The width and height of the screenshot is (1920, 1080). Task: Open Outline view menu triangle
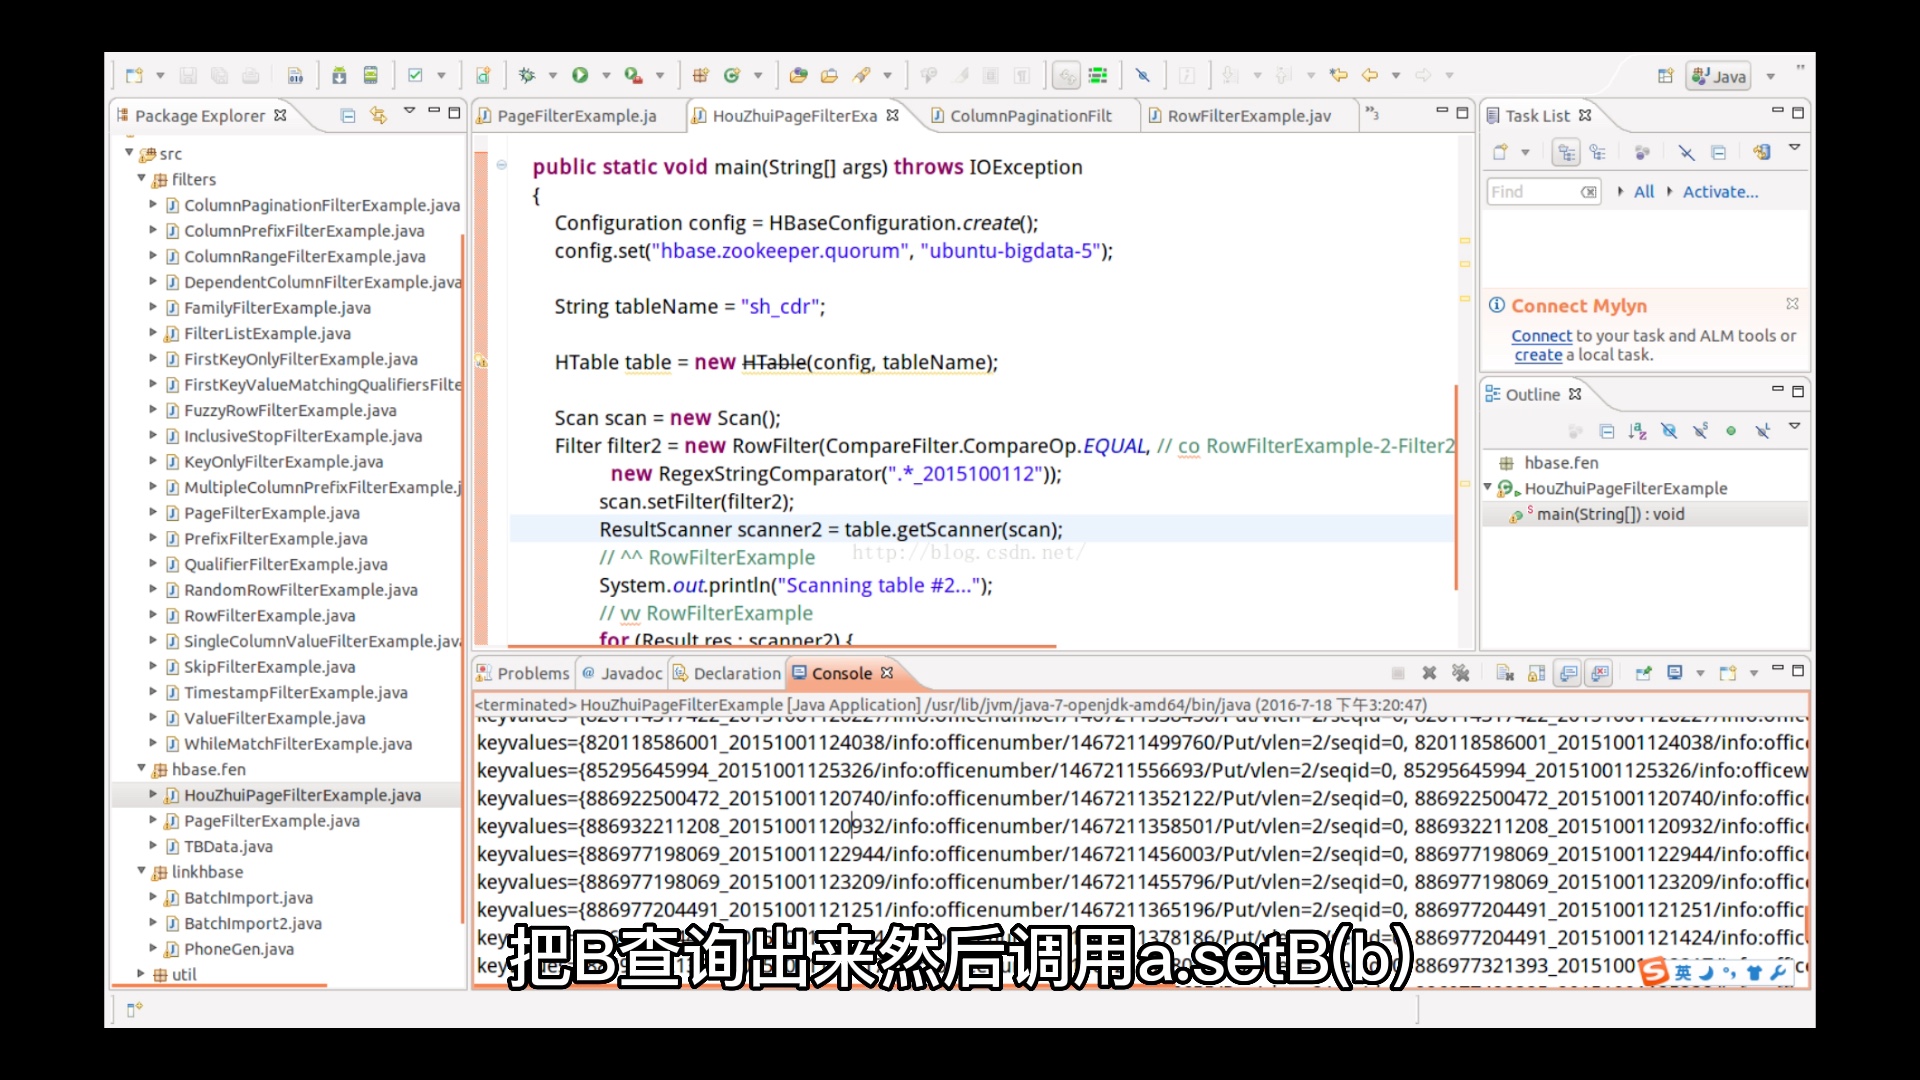click(x=1794, y=427)
